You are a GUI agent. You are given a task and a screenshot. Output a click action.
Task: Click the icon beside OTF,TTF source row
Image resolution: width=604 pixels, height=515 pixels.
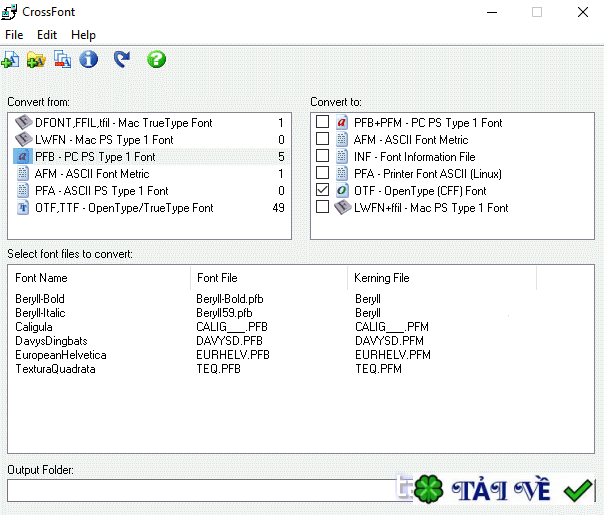coord(23,208)
